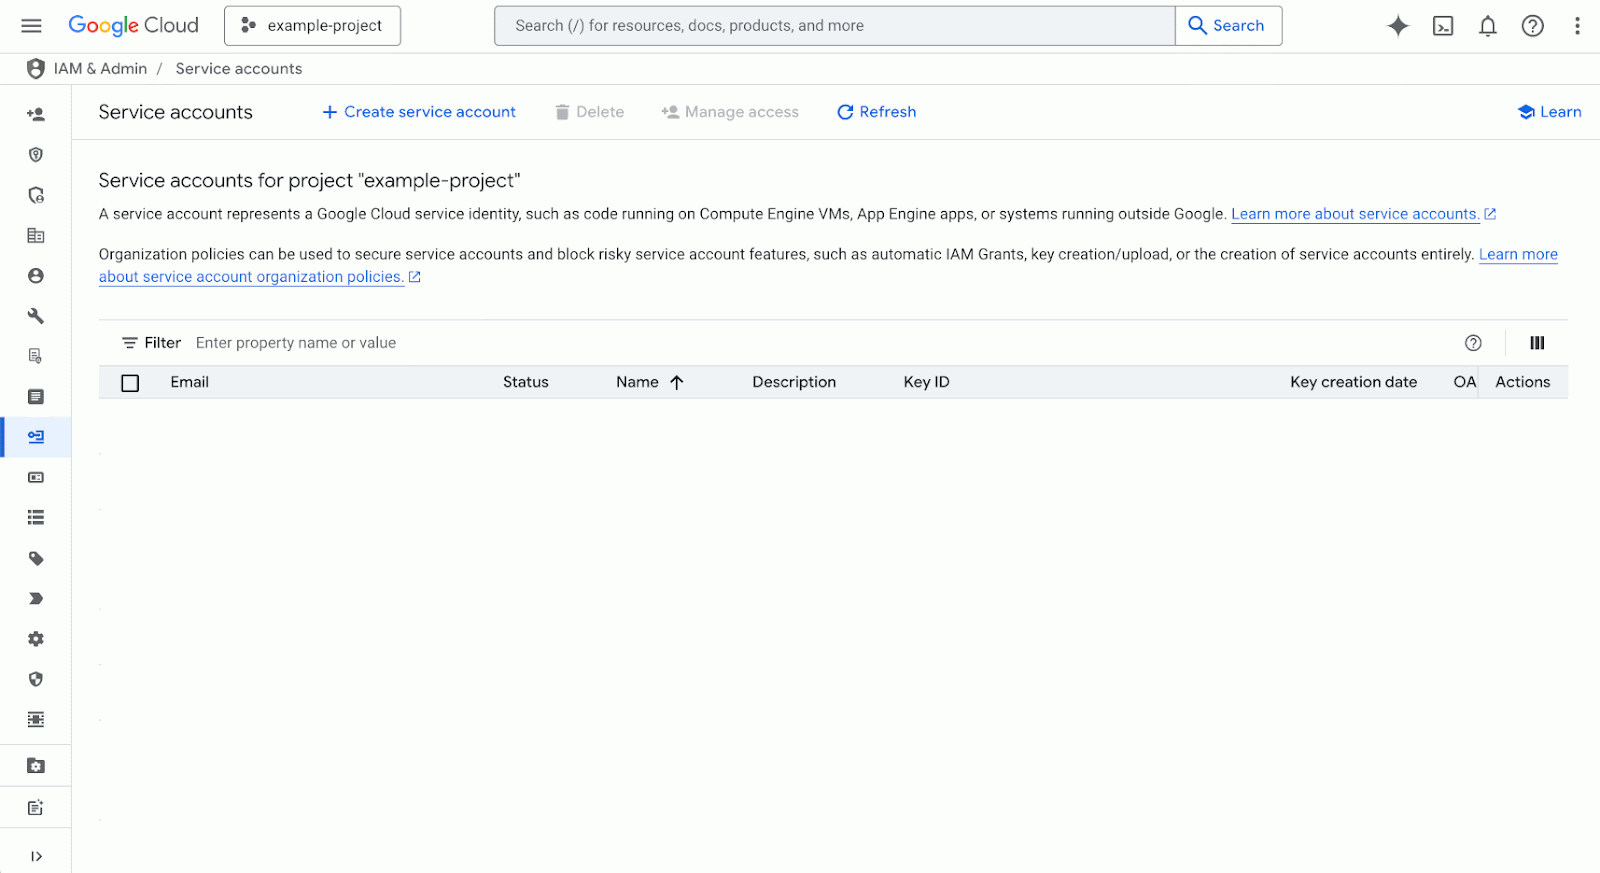Open Gemini sparkle assistant icon
This screenshot has width=1600, height=873.
(x=1398, y=26)
